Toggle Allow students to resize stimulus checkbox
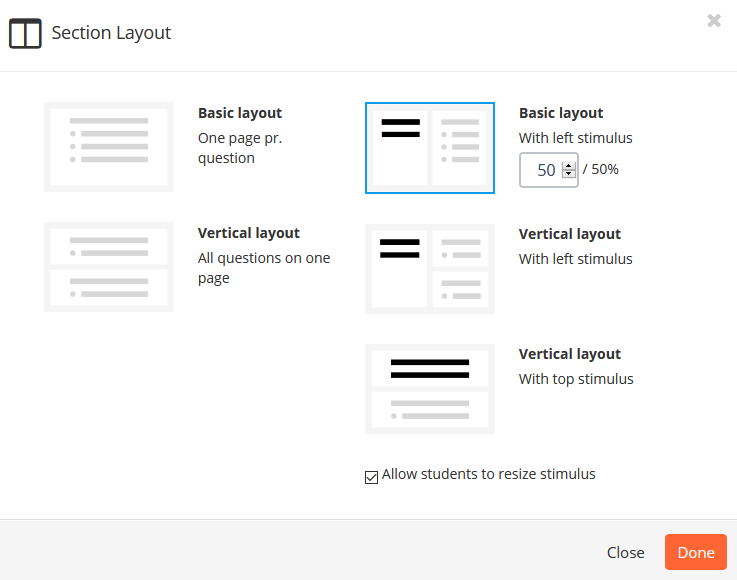This screenshot has height=580, width=737. pos(371,477)
